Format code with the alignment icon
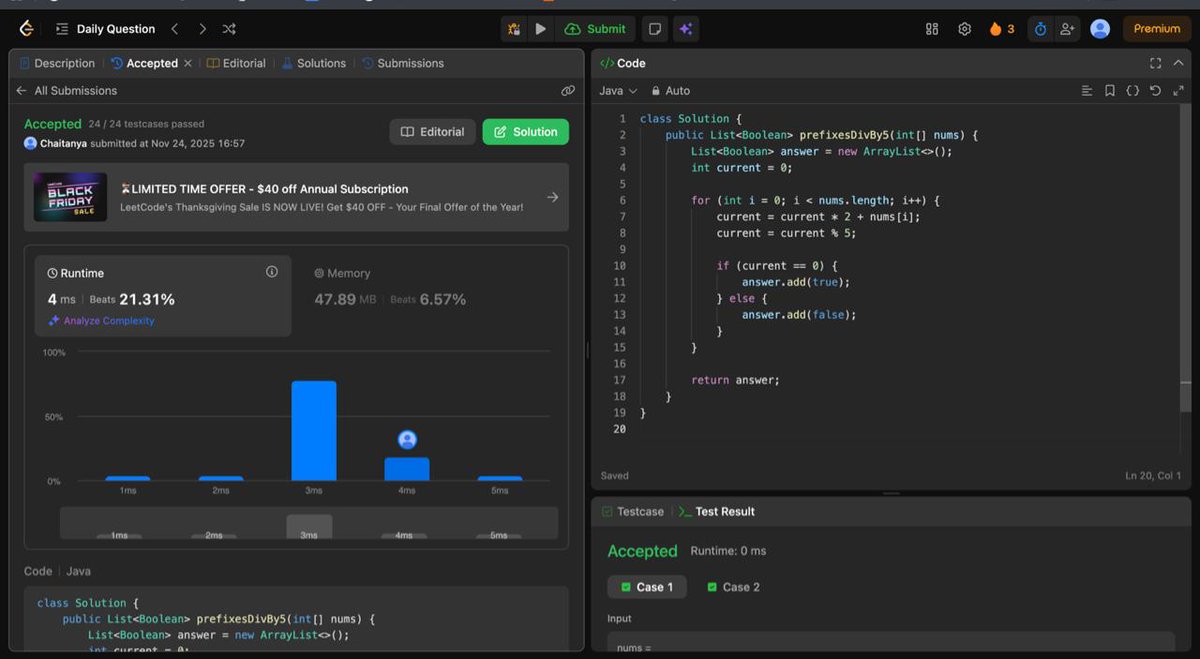Screen dimensions: 1200x659 (1087, 90)
